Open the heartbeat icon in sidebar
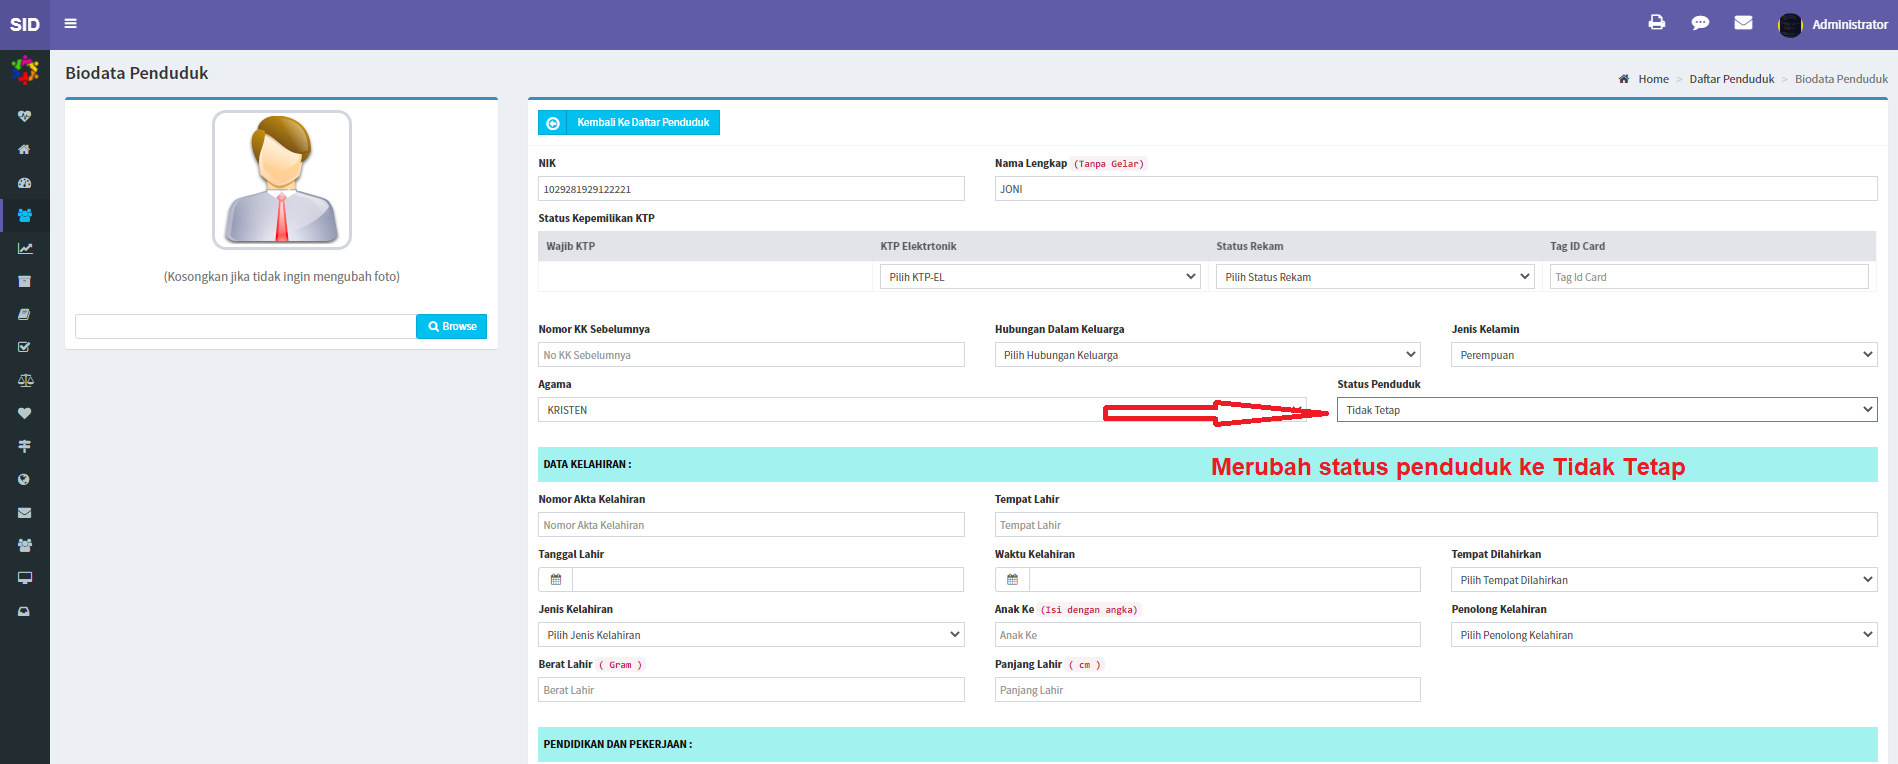 tap(25, 116)
